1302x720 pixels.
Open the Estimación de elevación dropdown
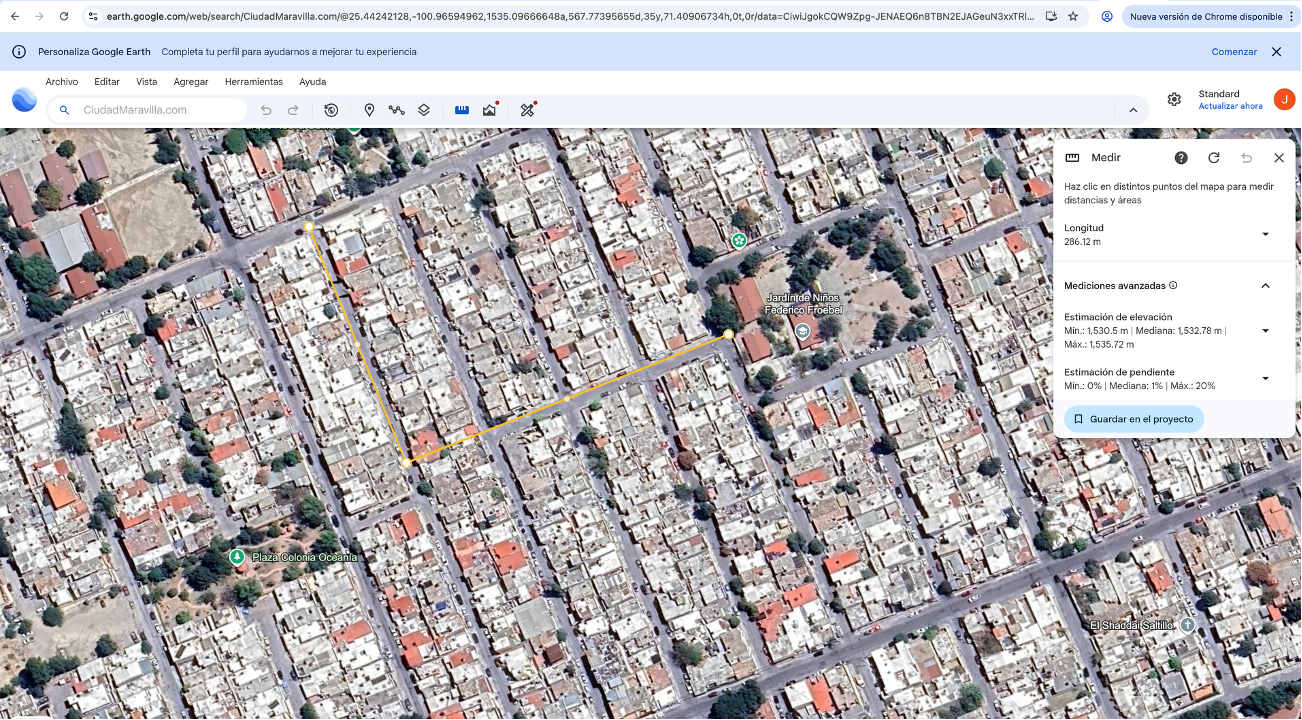point(1265,331)
